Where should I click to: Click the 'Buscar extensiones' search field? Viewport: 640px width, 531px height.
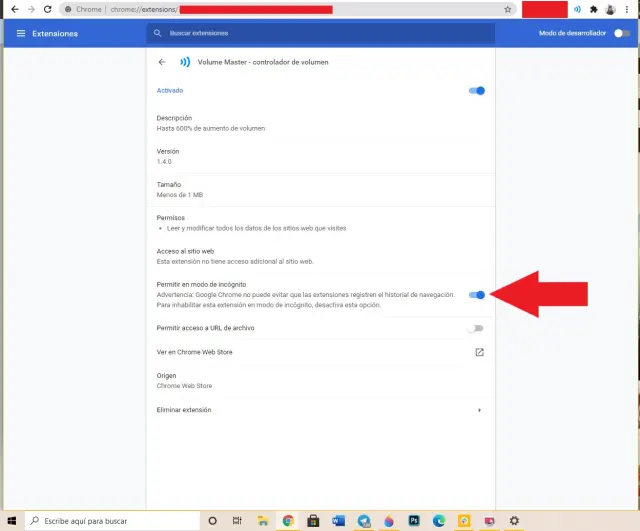tap(320, 33)
